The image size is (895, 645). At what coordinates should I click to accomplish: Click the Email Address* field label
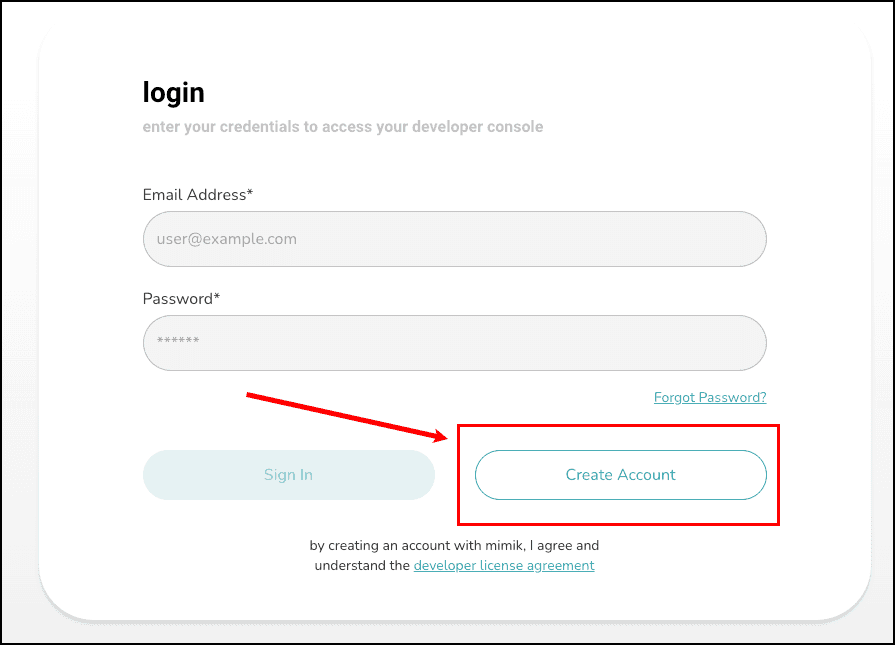click(x=197, y=195)
